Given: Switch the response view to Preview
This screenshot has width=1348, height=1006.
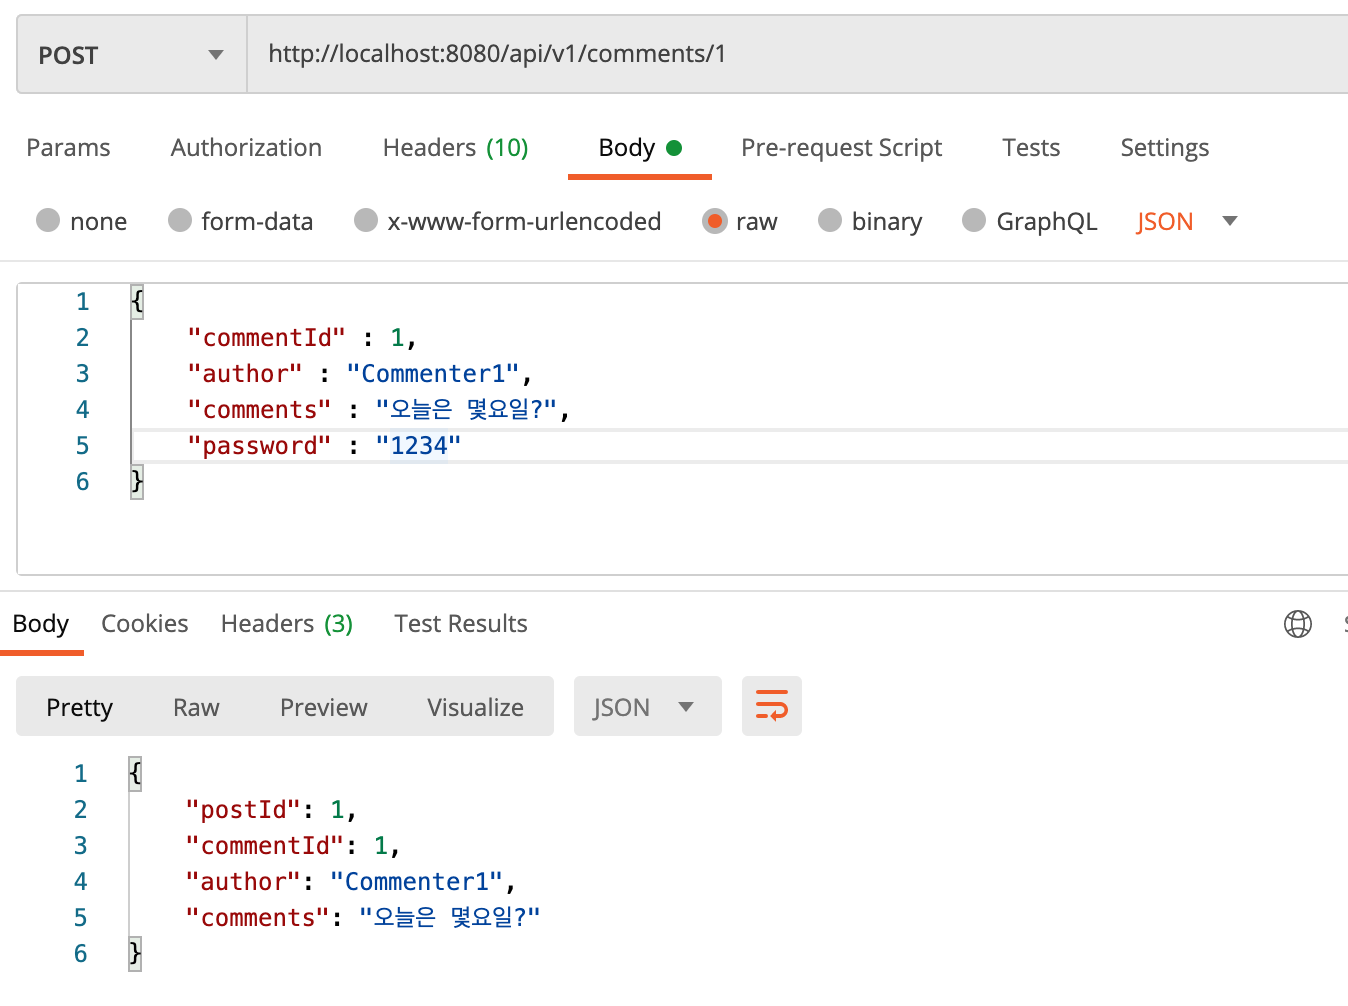Looking at the screenshot, I should [324, 707].
